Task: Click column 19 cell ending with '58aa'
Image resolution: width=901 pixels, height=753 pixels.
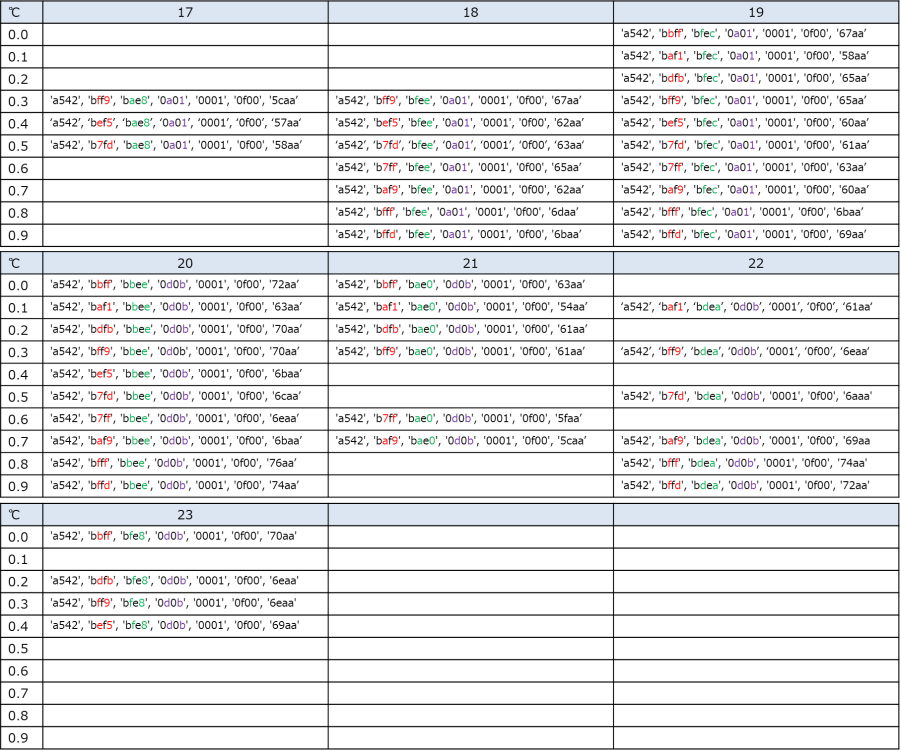Action: point(755,56)
